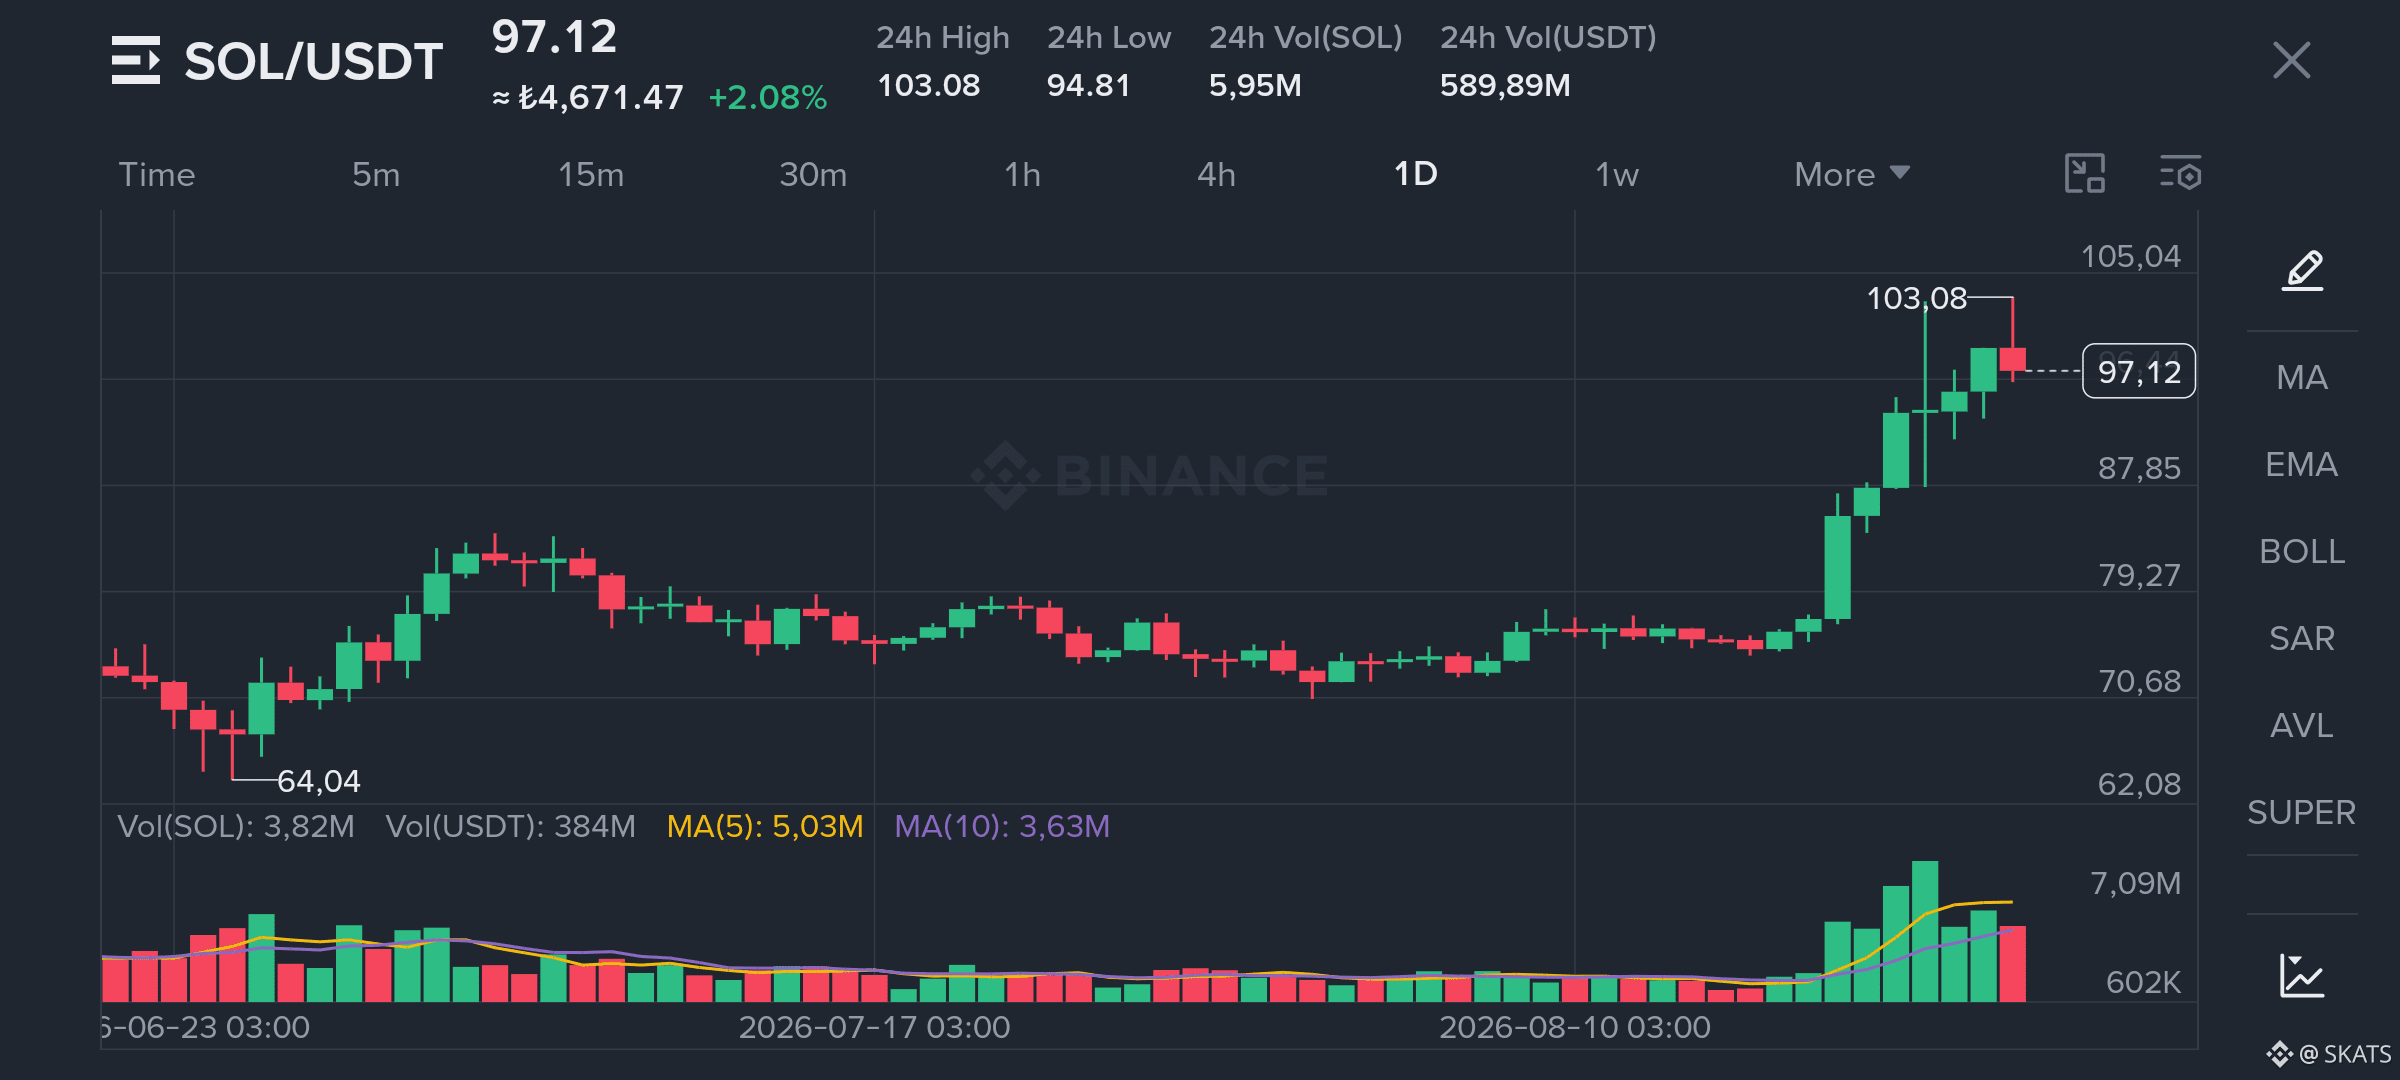
Task: Select the 15m timeframe
Action: [591, 174]
